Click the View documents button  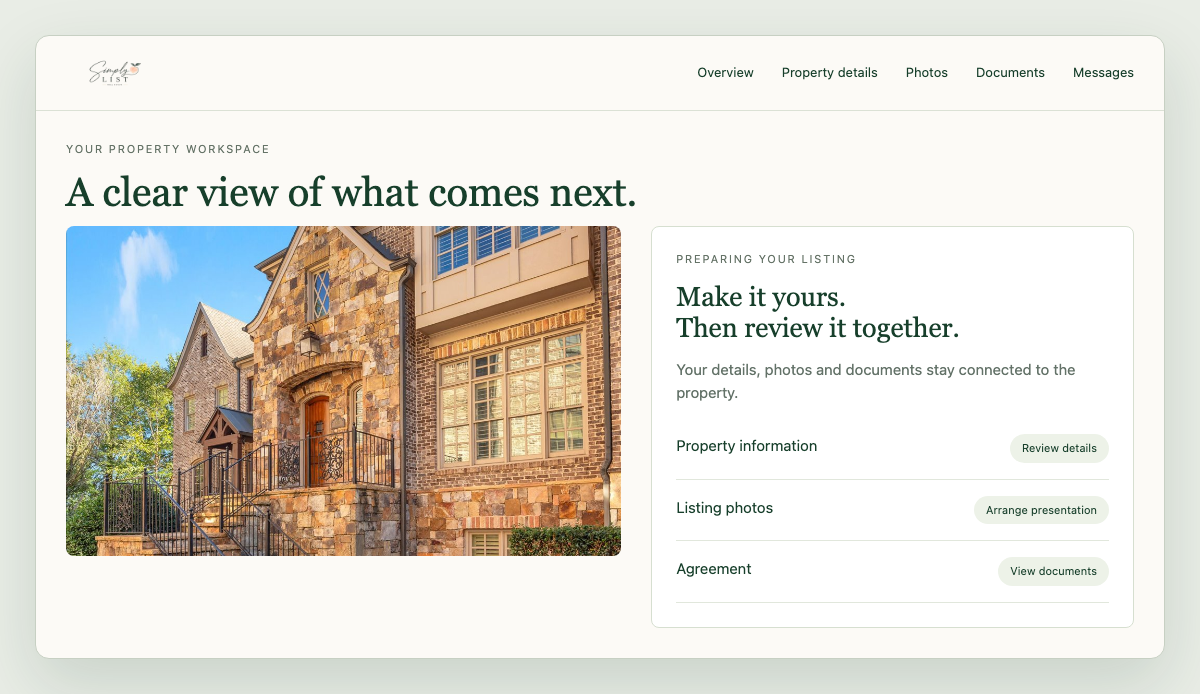1053,572
